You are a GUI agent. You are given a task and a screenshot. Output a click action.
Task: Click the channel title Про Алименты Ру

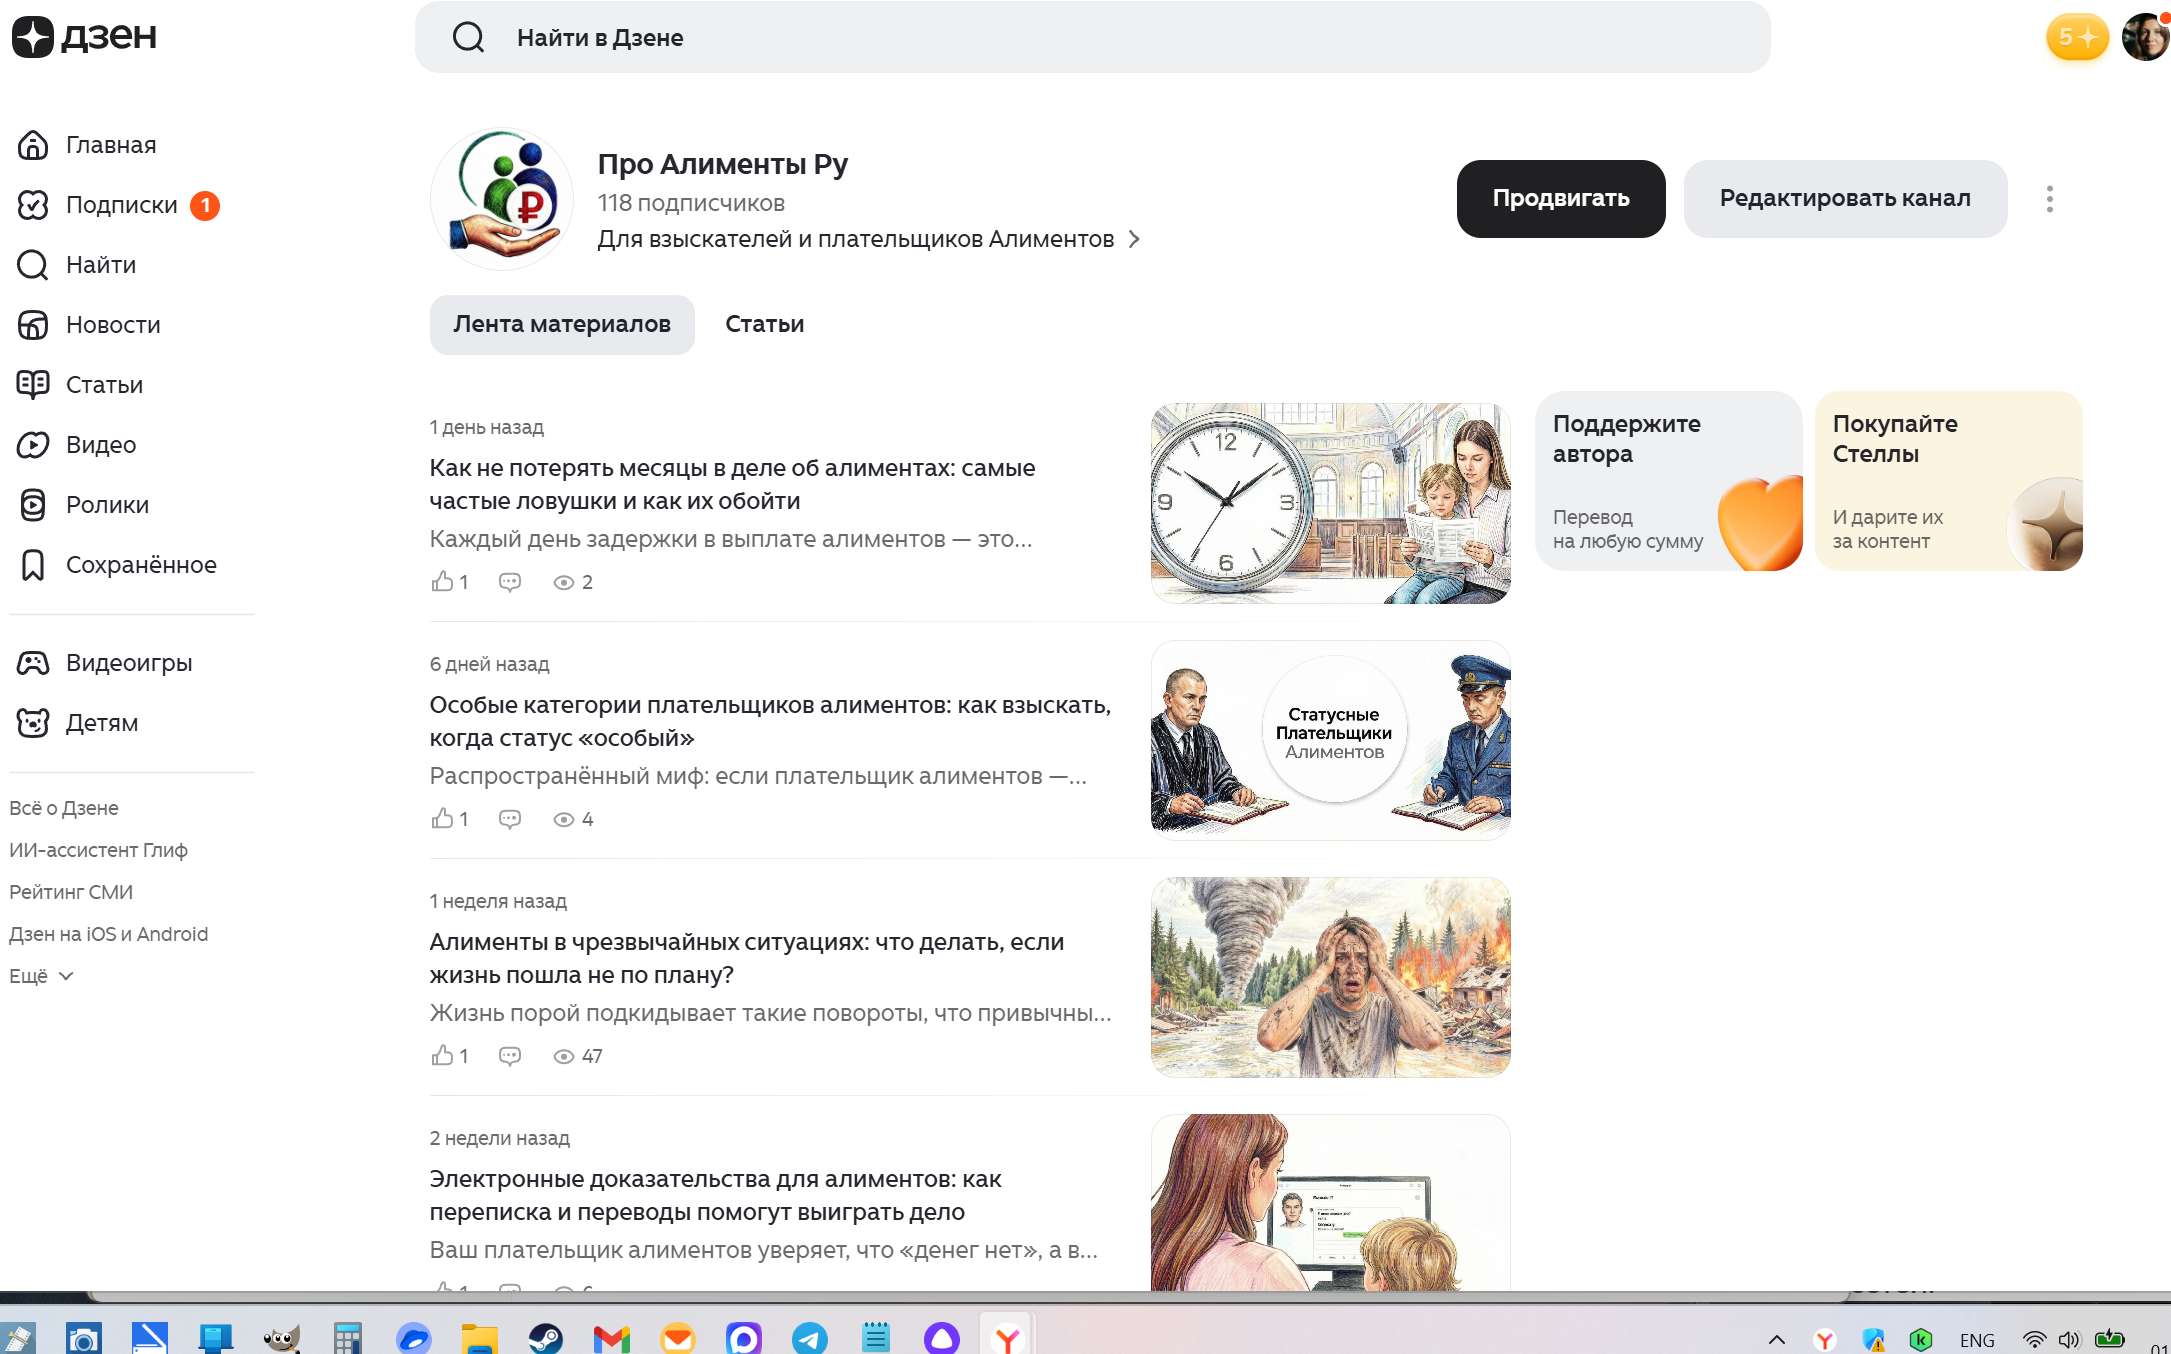pos(723,164)
